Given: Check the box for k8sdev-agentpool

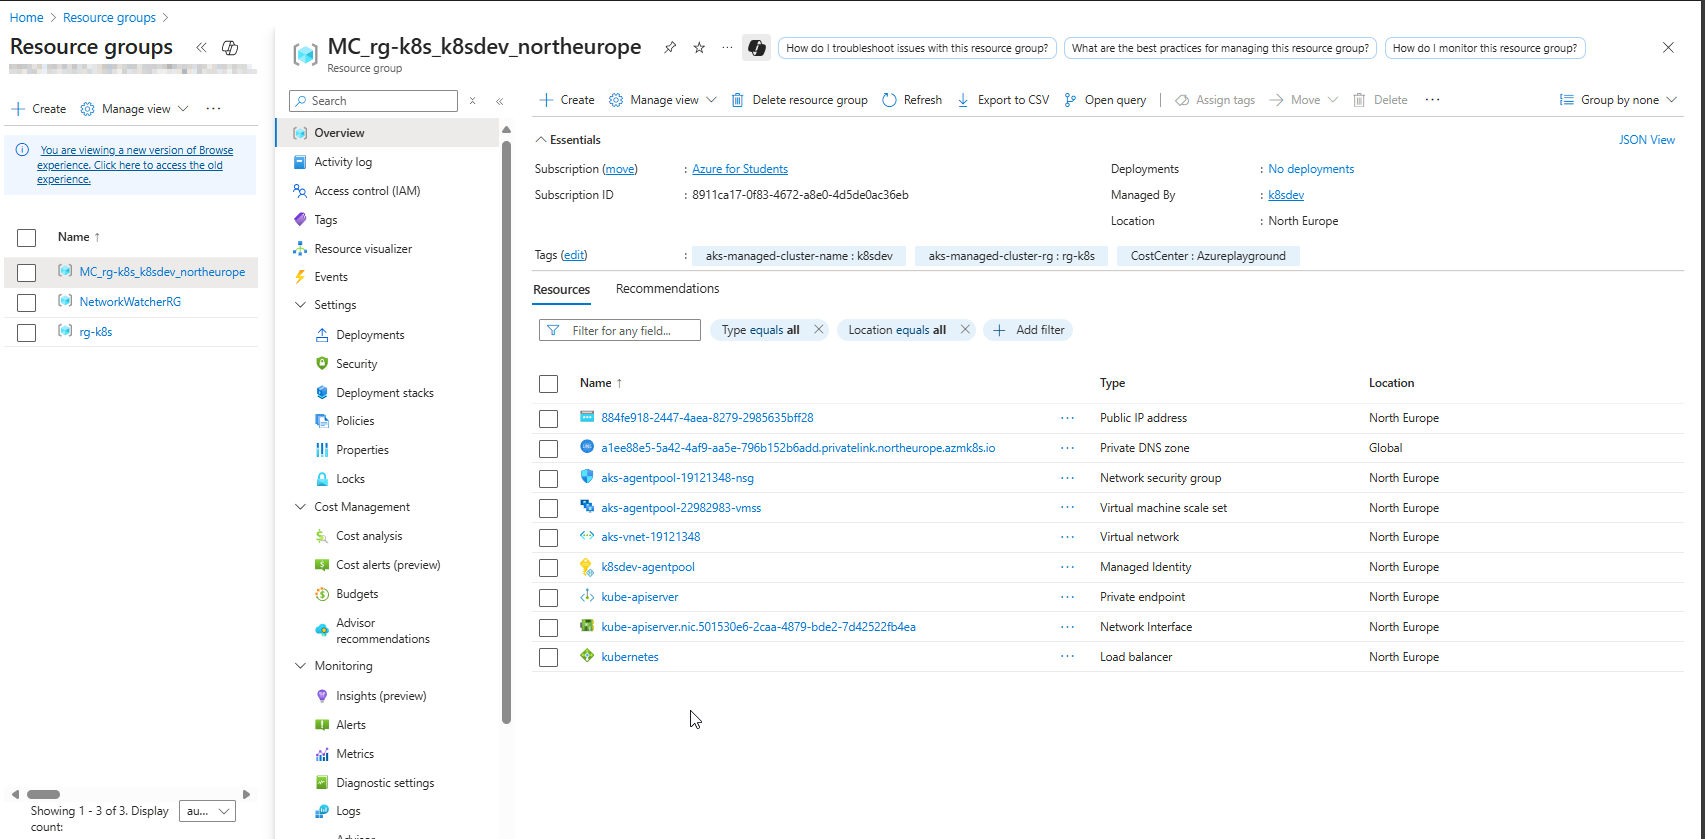Looking at the screenshot, I should click(x=548, y=568).
